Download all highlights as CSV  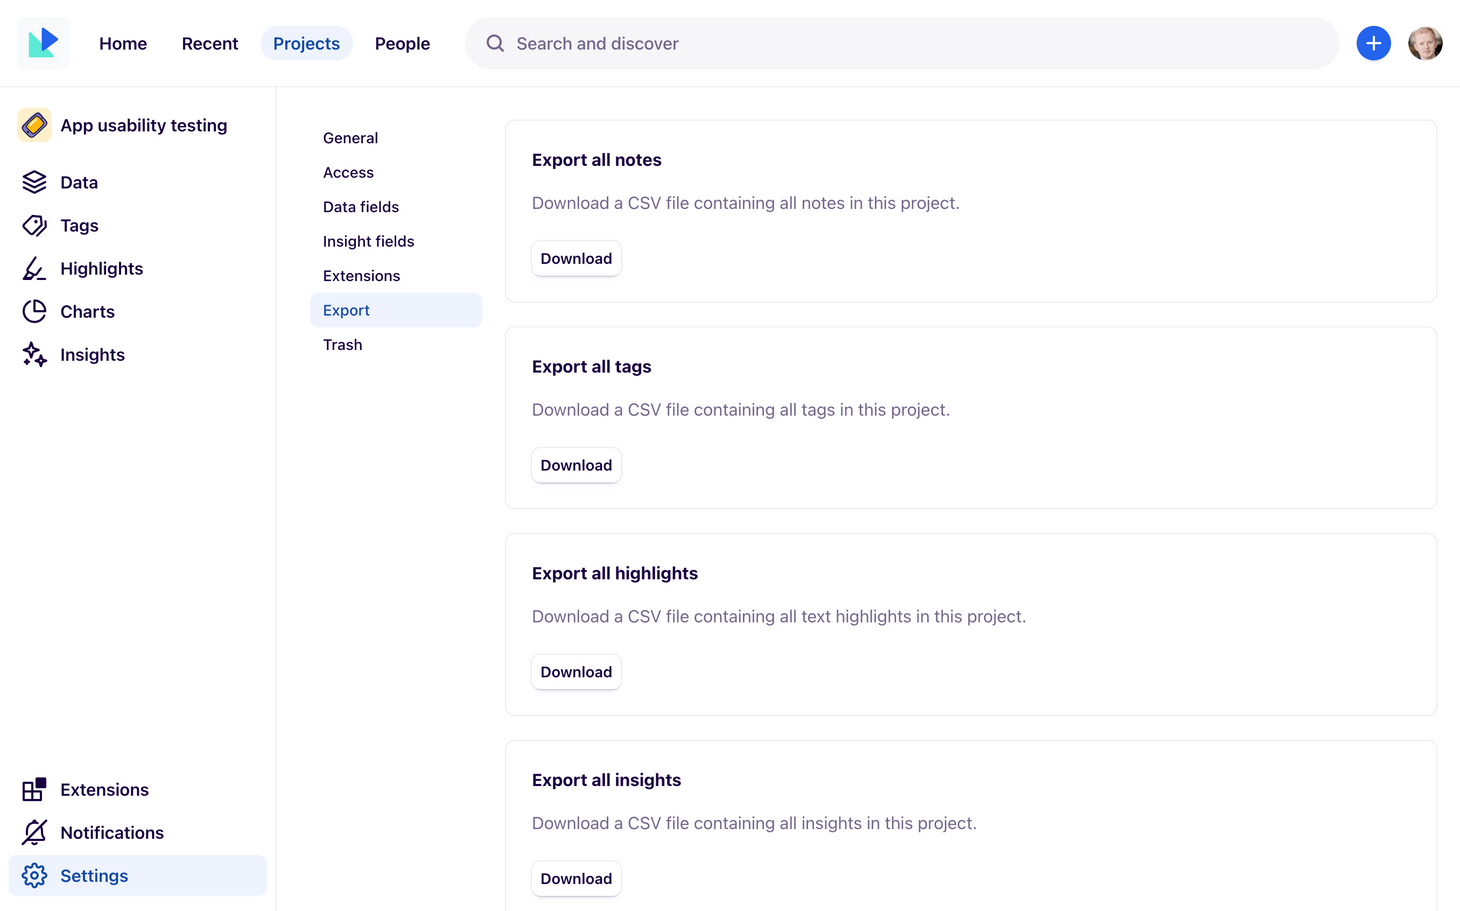576,671
